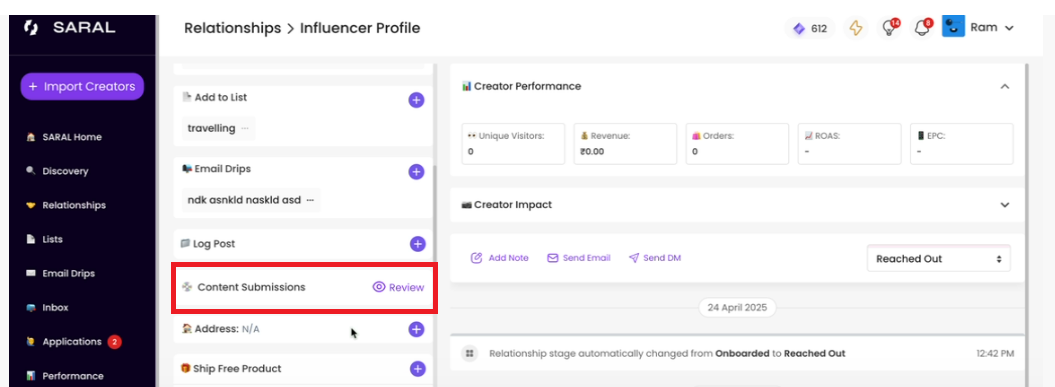The height and width of the screenshot is (387, 1055).
Task: Open the bell notifications icon
Action: 920,28
